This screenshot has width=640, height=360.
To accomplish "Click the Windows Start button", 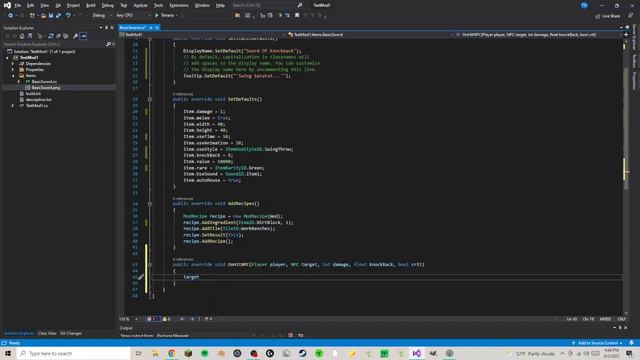I will tap(8, 353).
